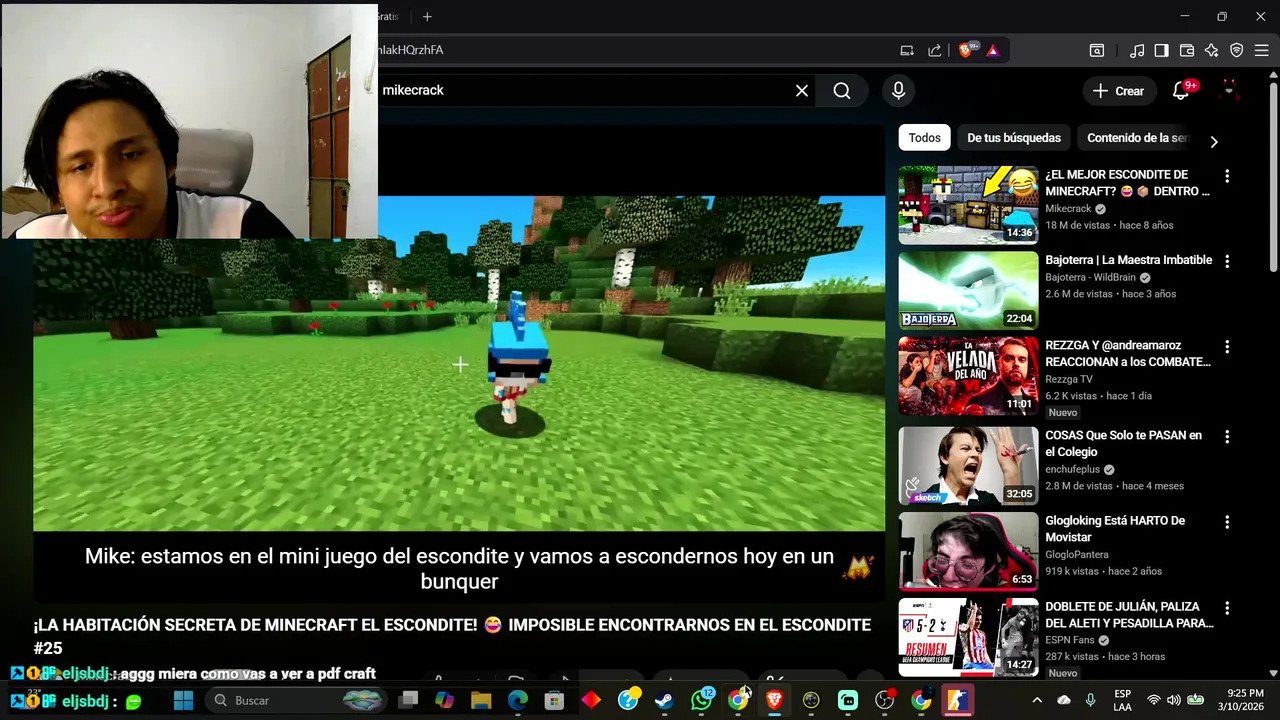The image size is (1280, 720).
Task: Open options menu for REZZGA Y andreamaroz video
Action: pyautogui.click(x=1227, y=347)
